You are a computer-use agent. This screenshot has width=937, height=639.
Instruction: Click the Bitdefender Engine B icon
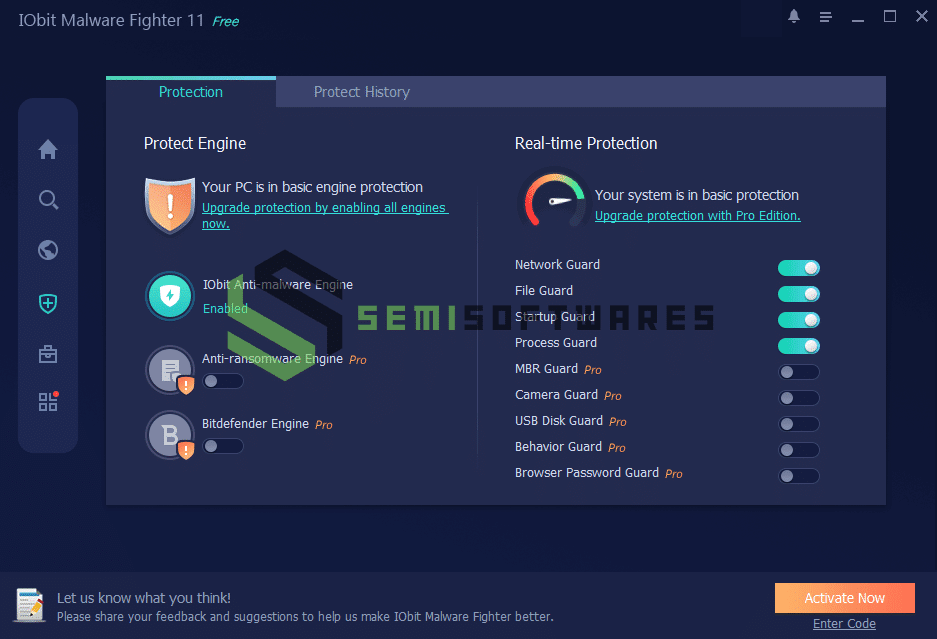tap(170, 435)
